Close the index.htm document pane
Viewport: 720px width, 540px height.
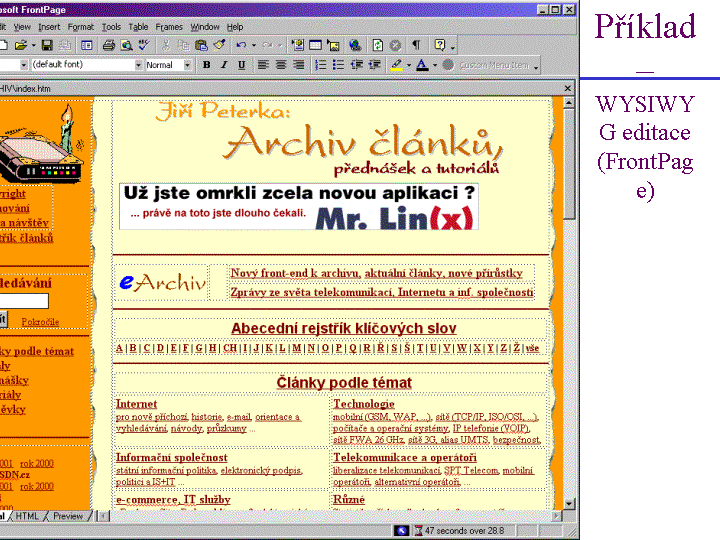tap(568, 88)
